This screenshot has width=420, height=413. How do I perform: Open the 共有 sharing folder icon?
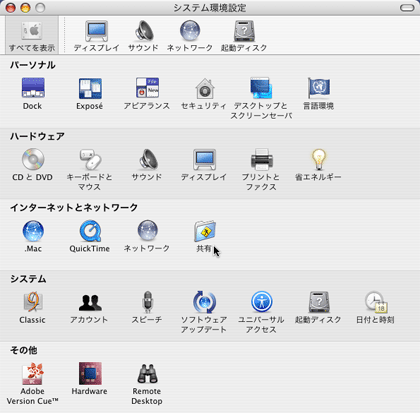(x=205, y=231)
